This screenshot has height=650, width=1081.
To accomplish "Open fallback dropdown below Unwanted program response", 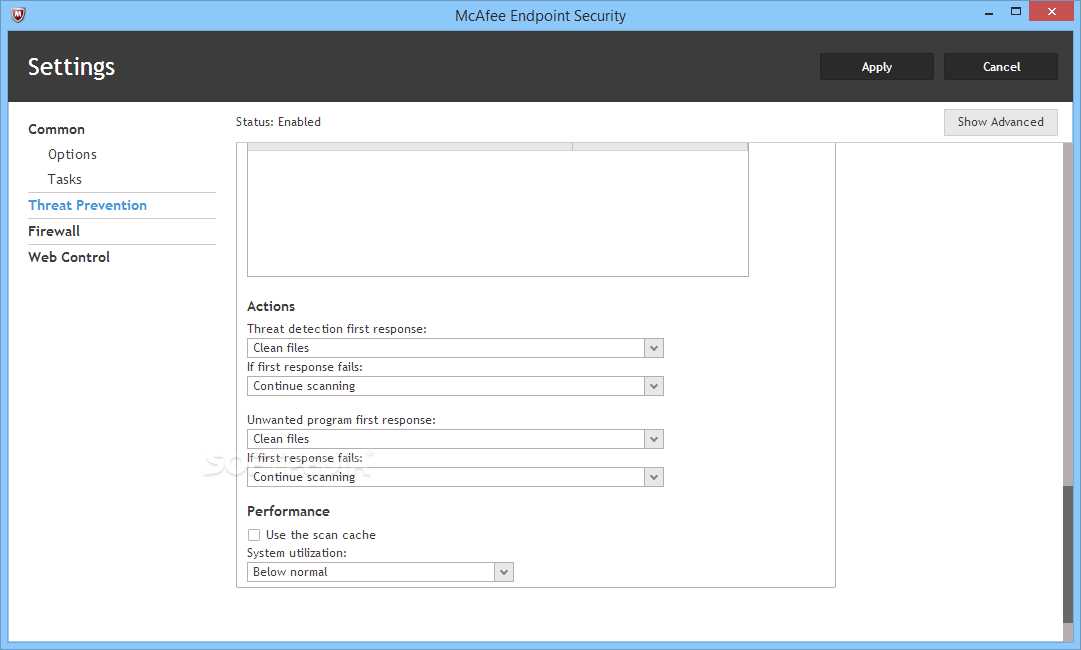I will click(455, 477).
